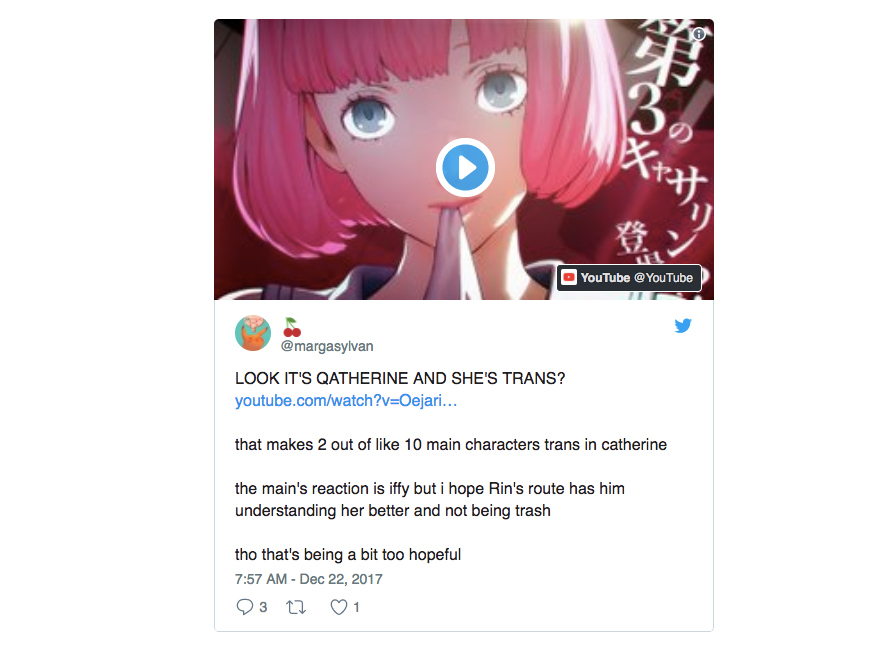Open the info icon on video corner

(x=699, y=34)
